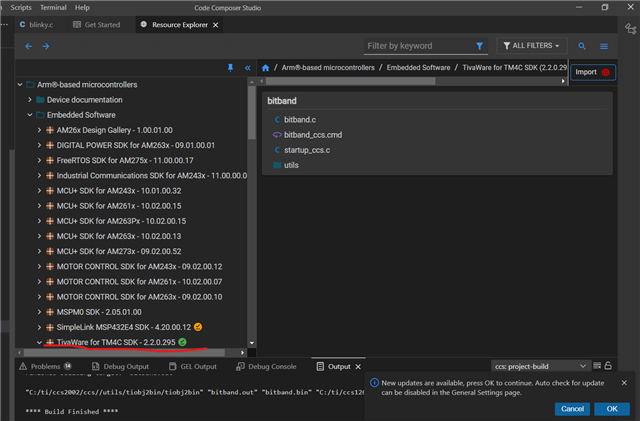Close the Output panel tab
The height and width of the screenshot is (421, 640).
point(358,367)
